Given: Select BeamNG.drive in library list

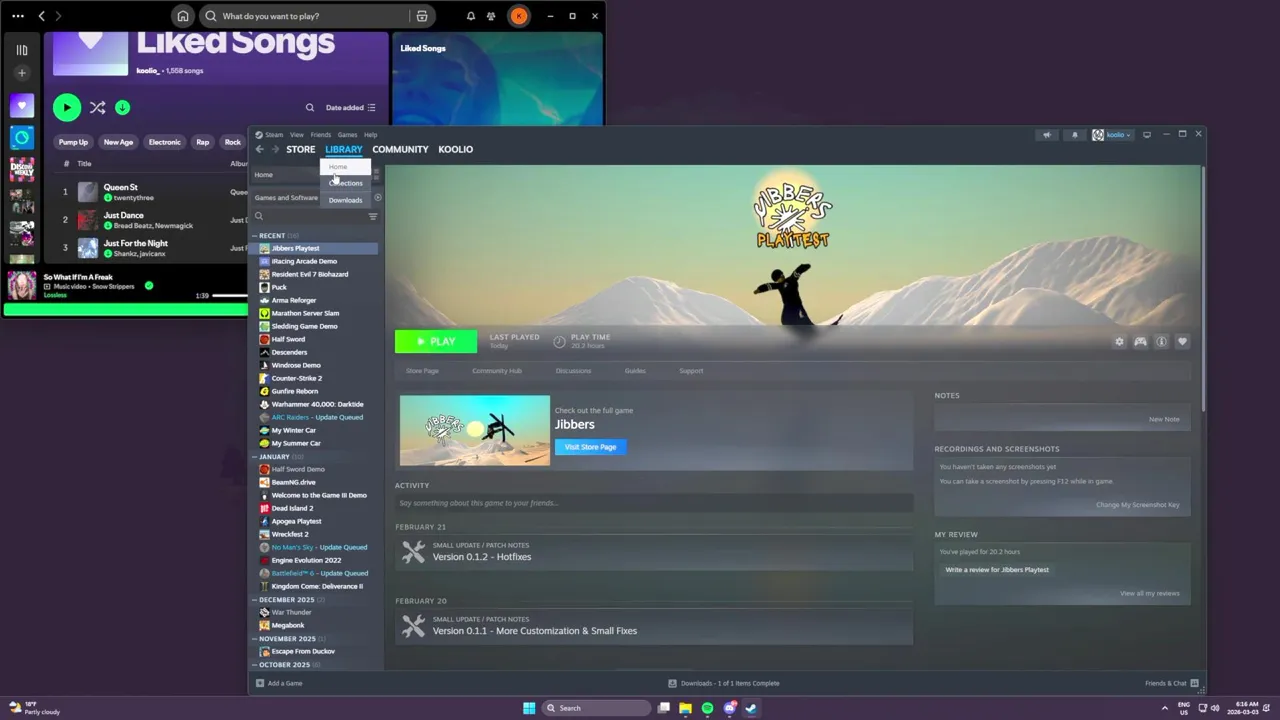Looking at the screenshot, I should pyautogui.click(x=293, y=482).
